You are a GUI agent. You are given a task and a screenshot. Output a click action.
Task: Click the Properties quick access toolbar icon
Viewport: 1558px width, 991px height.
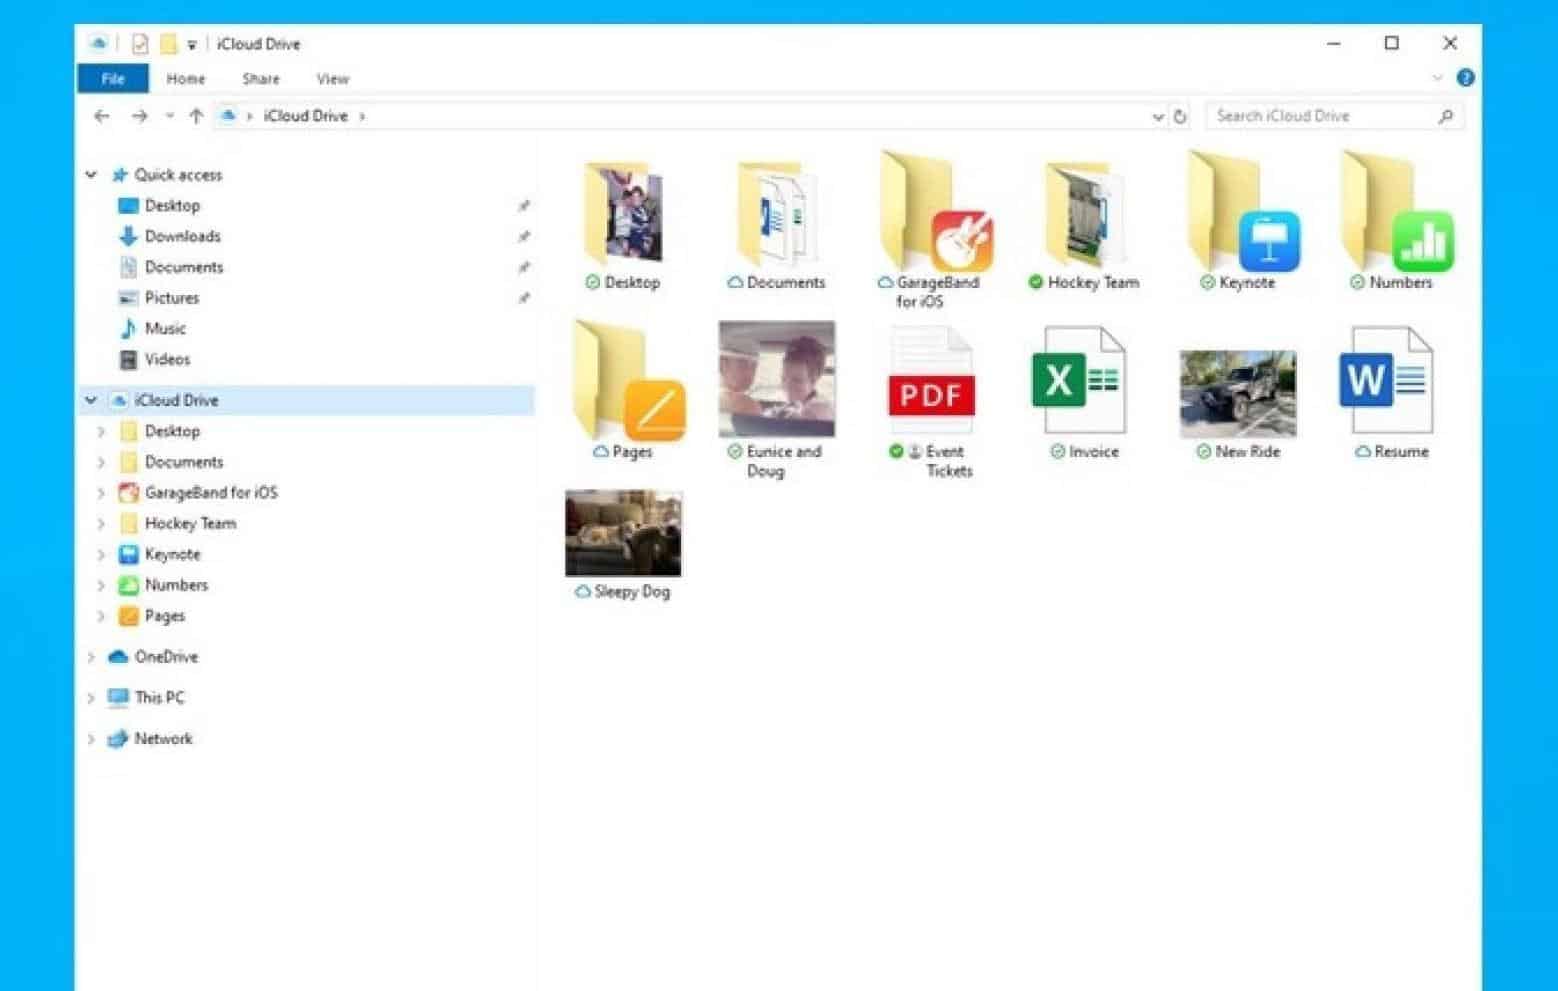tap(140, 44)
